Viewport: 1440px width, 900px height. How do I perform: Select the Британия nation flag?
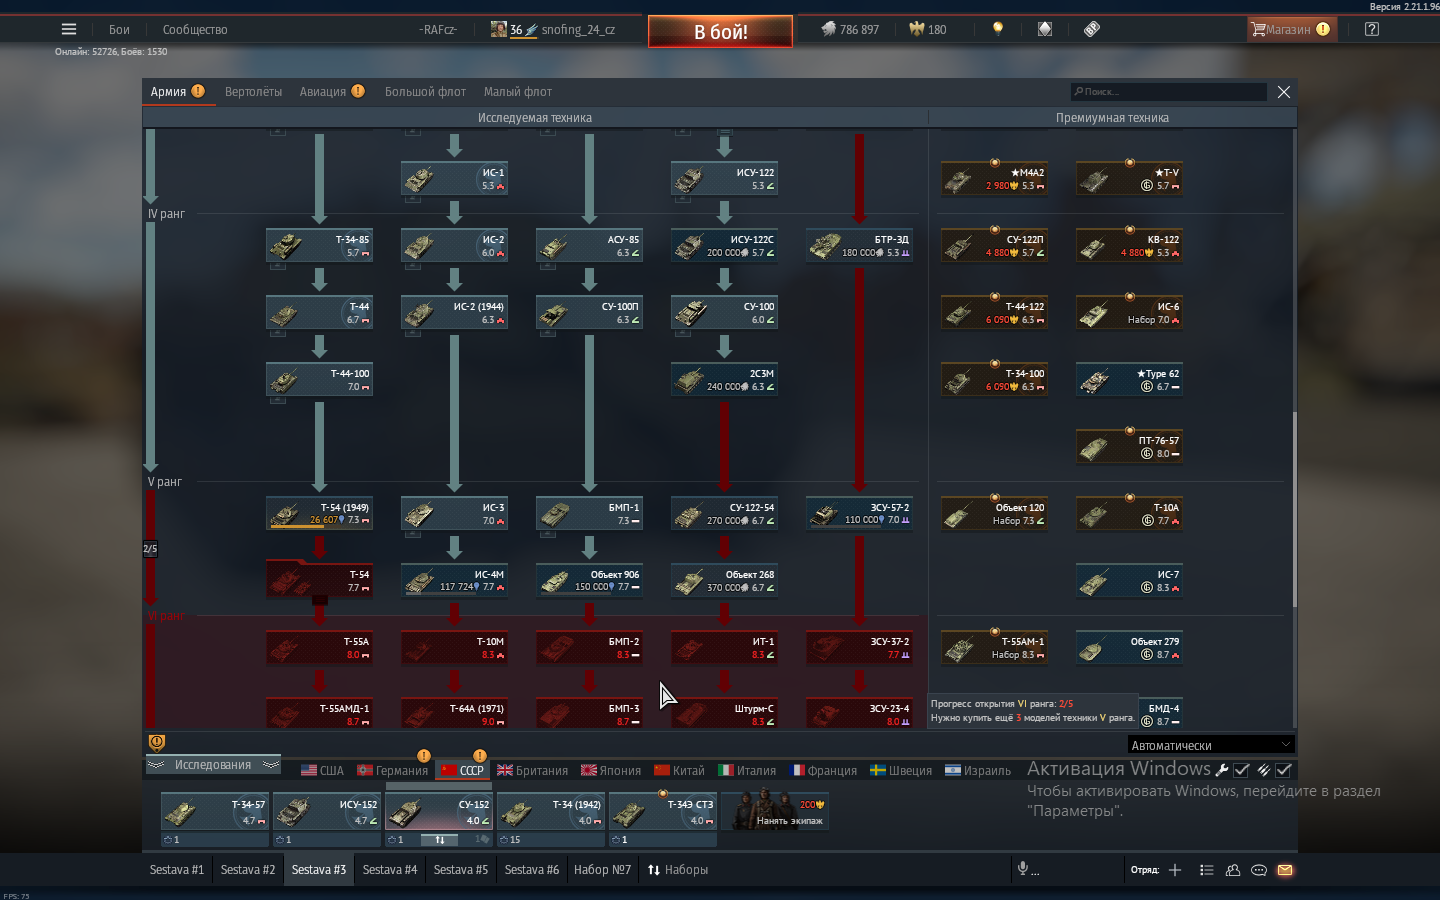(x=532, y=770)
